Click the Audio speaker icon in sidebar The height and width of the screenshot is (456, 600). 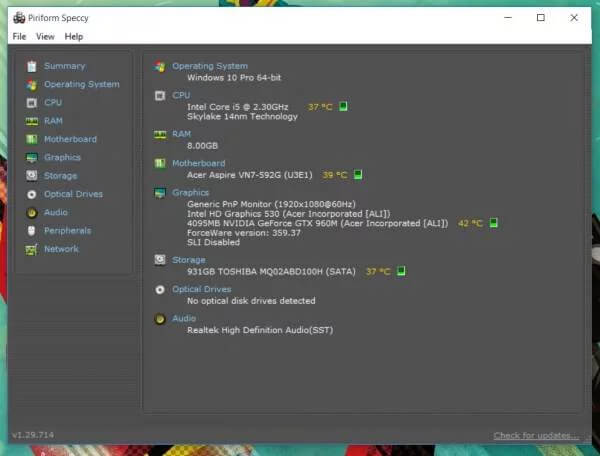point(32,213)
